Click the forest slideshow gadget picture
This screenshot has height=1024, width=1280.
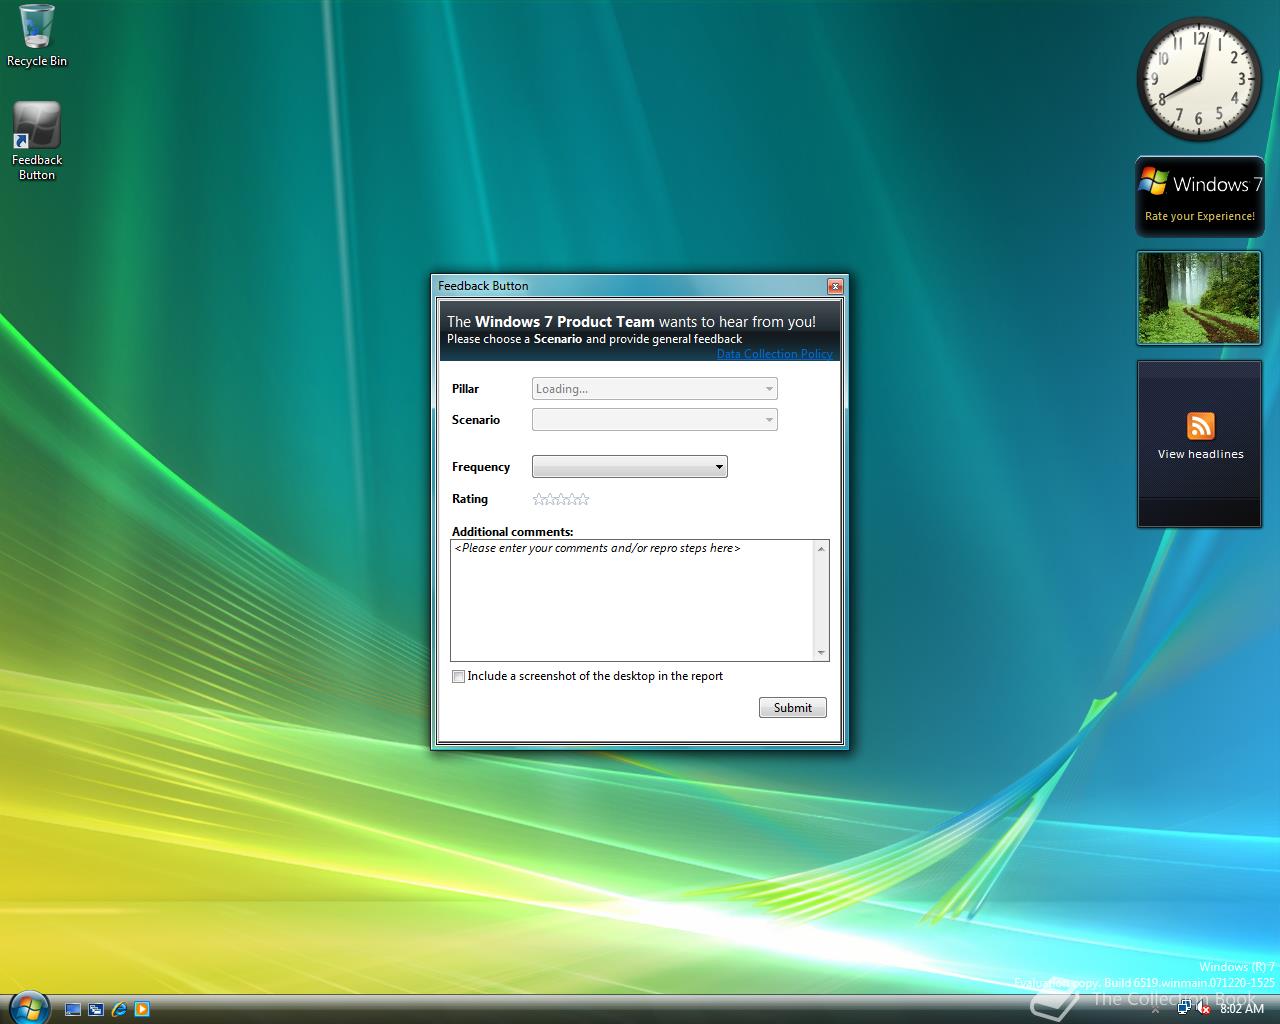pyautogui.click(x=1199, y=297)
